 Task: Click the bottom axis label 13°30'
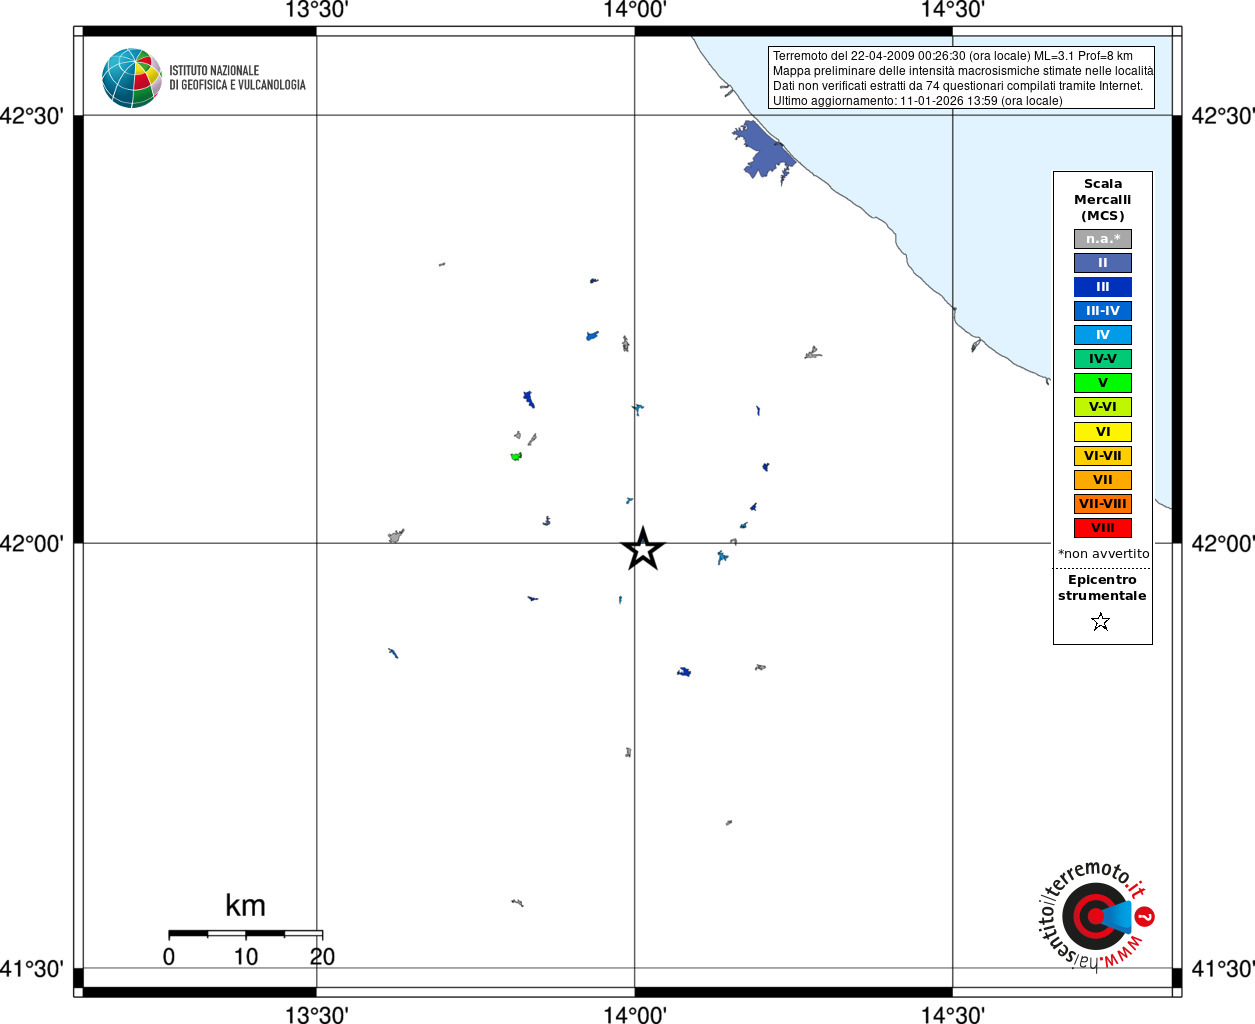pyautogui.click(x=317, y=1015)
